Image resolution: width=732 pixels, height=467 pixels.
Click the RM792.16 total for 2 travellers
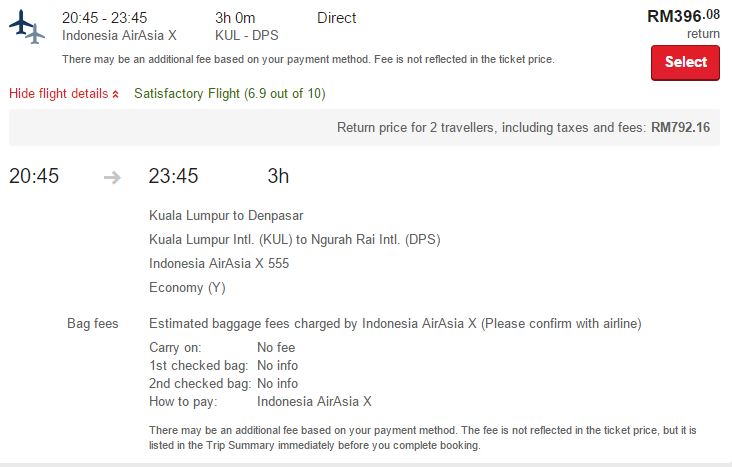pyautogui.click(x=680, y=127)
